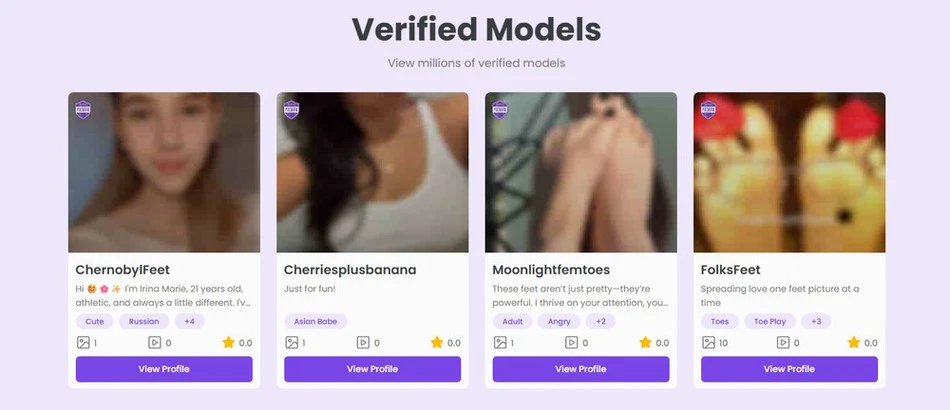Click the Cherriesplusbanana profile thumbnail
This screenshot has width=950, height=410.
click(372, 172)
